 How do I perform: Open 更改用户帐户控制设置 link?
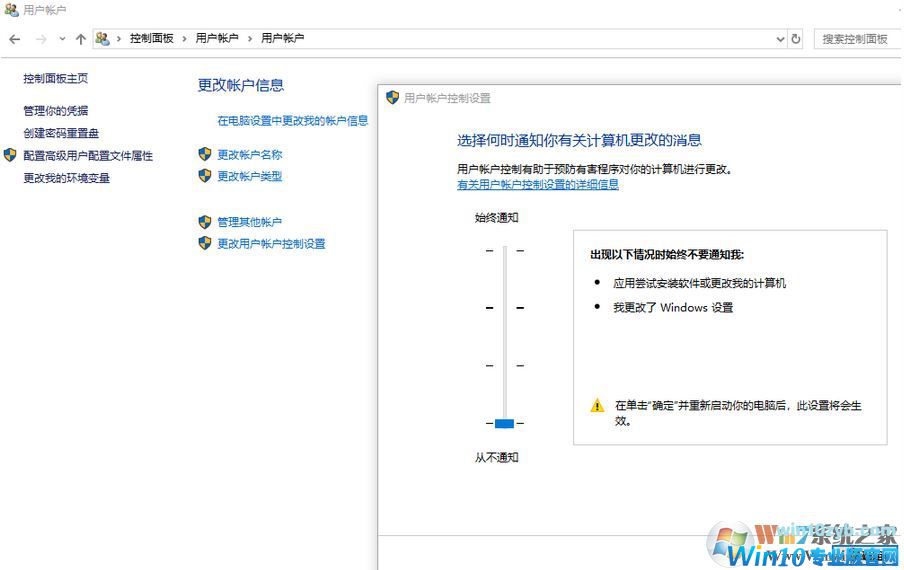coord(272,244)
